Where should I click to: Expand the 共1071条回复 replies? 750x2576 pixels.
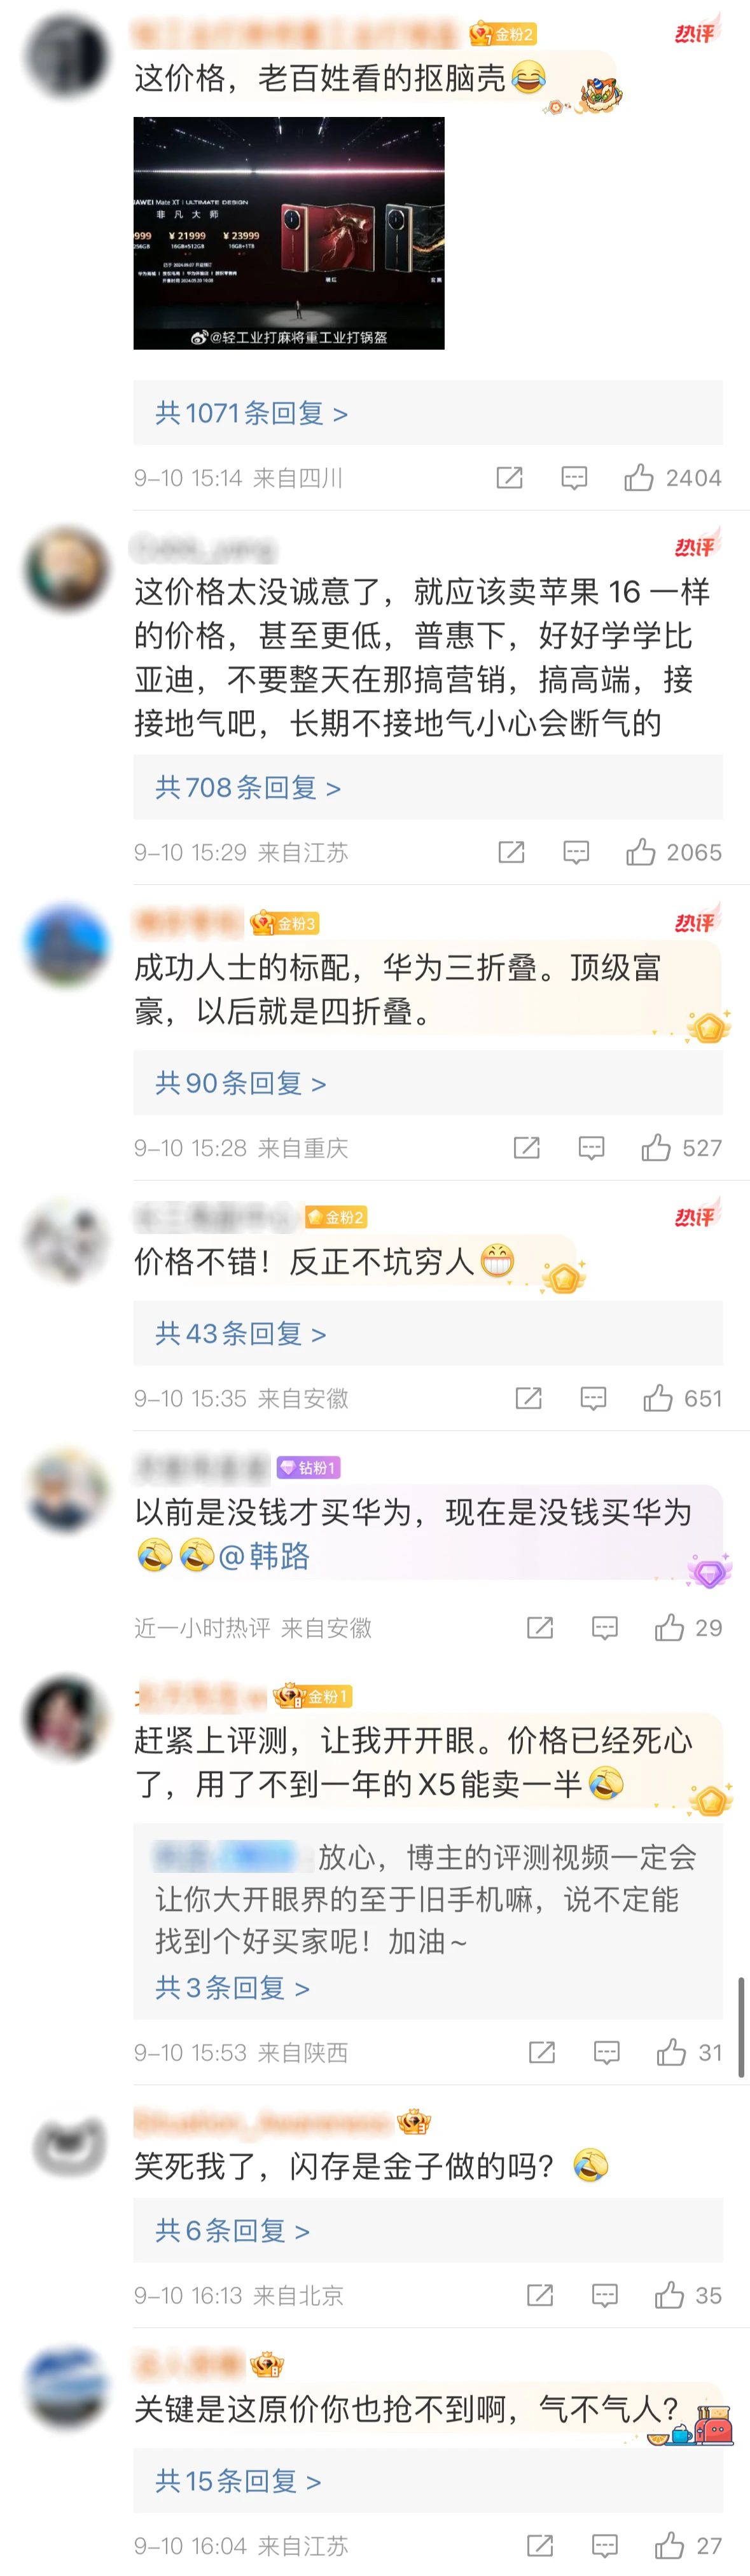tap(251, 413)
